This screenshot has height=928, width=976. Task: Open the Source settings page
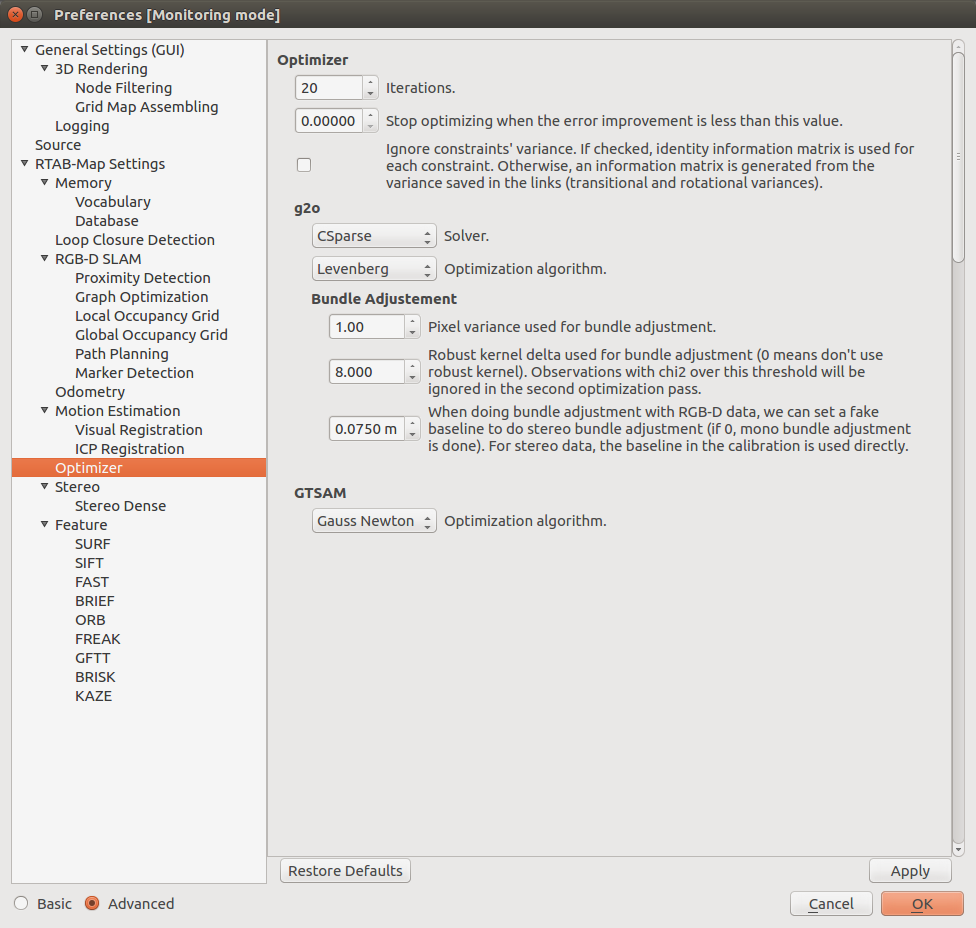point(58,145)
